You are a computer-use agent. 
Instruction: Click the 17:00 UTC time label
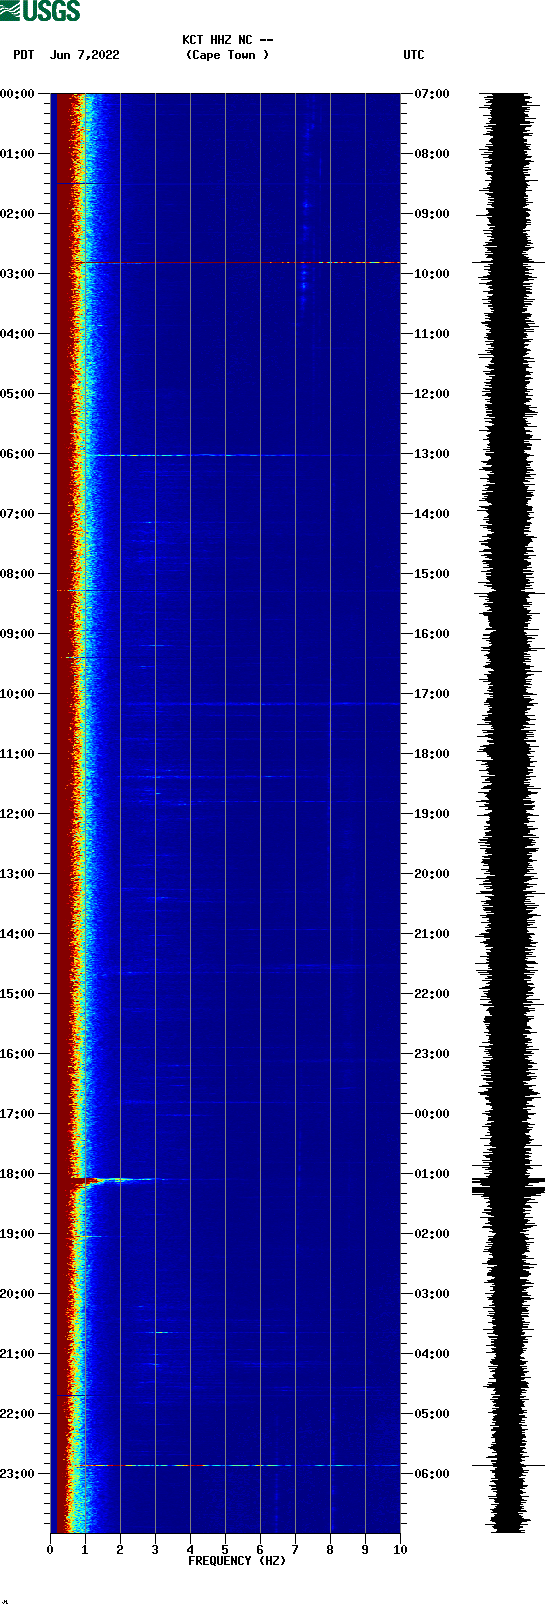point(432,694)
